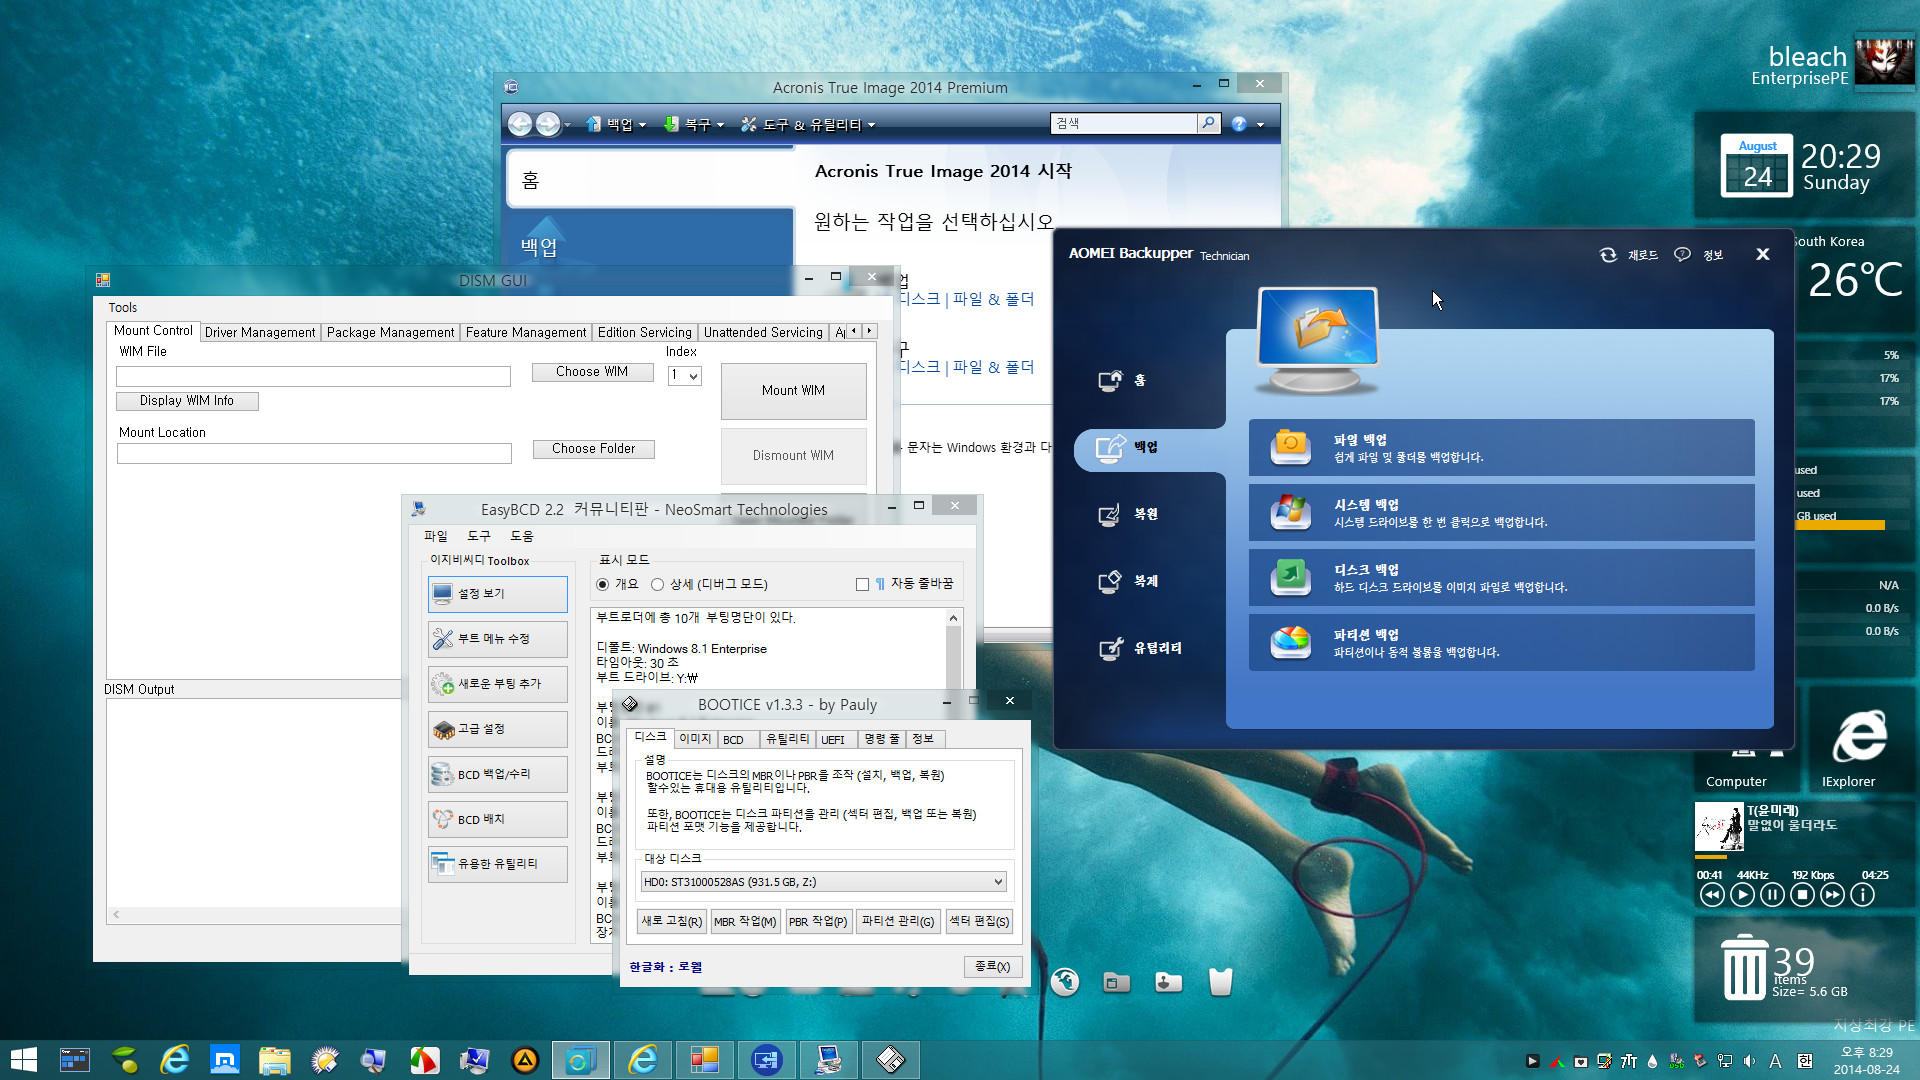Viewport: 1920px width, 1080px height.
Task: Open EasyBCD Tools (도구) menu
Action: click(x=479, y=536)
